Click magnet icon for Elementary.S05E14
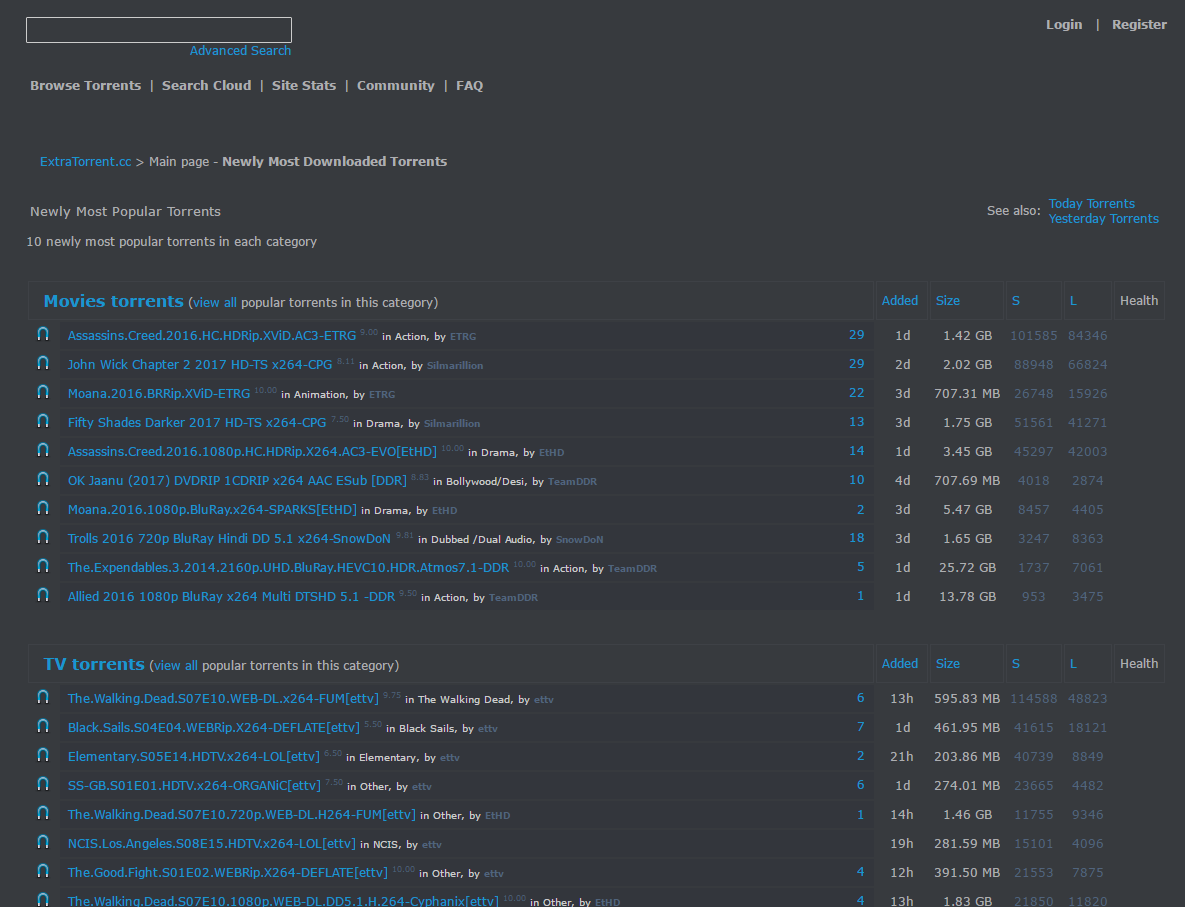Image resolution: width=1185 pixels, height=907 pixels. pyautogui.click(x=43, y=756)
